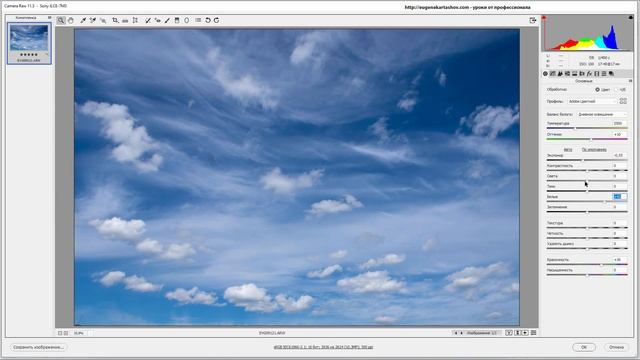Screen dimensions: 640x360
Task: Select the Adjustment Brush tool
Action: click(167, 20)
